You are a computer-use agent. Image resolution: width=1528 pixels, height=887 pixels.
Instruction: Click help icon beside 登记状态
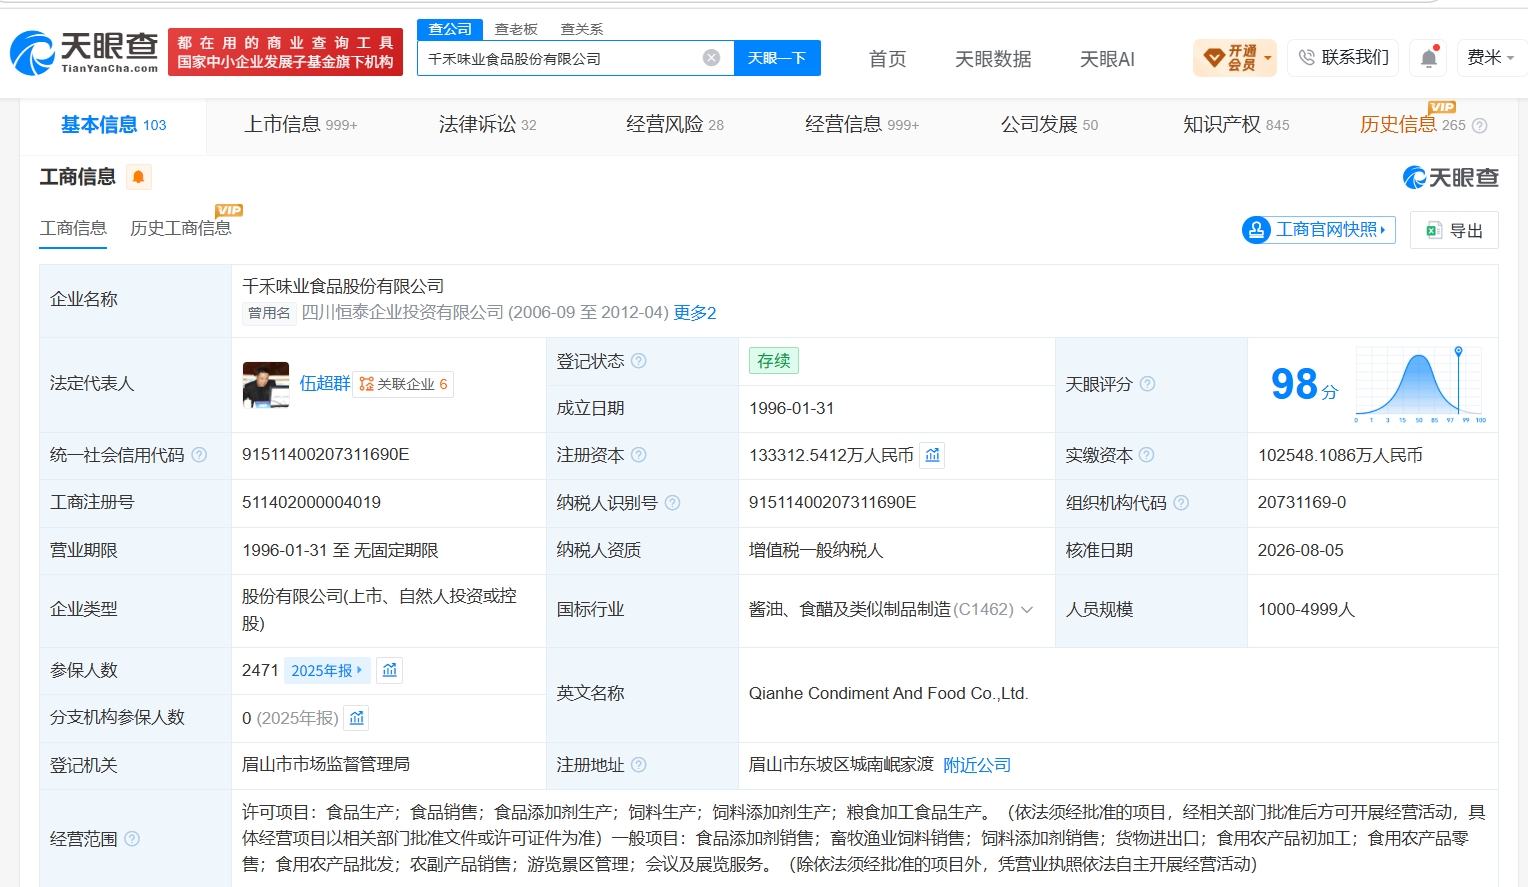click(638, 361)
